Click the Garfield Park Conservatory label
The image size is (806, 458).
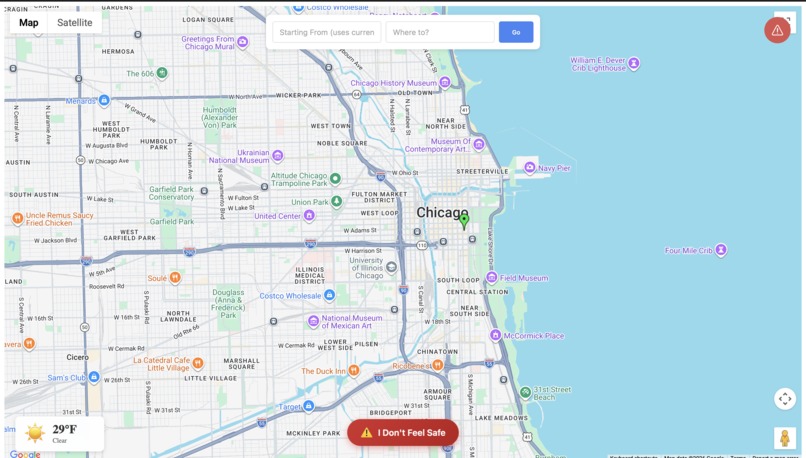click(171, 193)
